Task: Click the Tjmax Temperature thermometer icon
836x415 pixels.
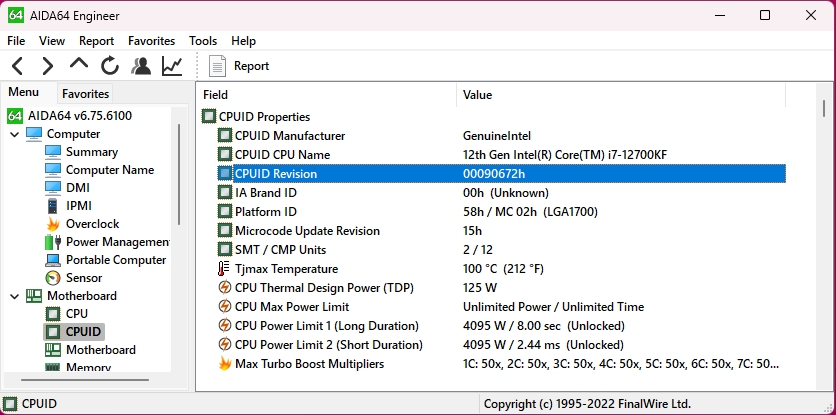Action: click(224, 269)
